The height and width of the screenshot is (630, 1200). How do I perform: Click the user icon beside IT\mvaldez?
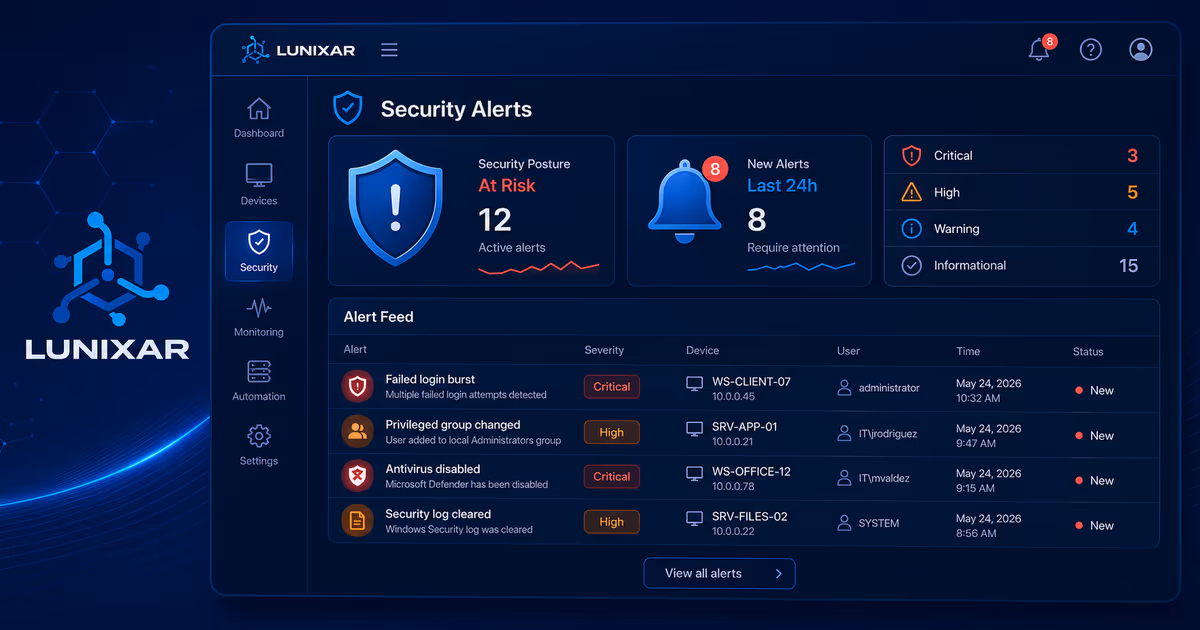click(x=844, y=478)
